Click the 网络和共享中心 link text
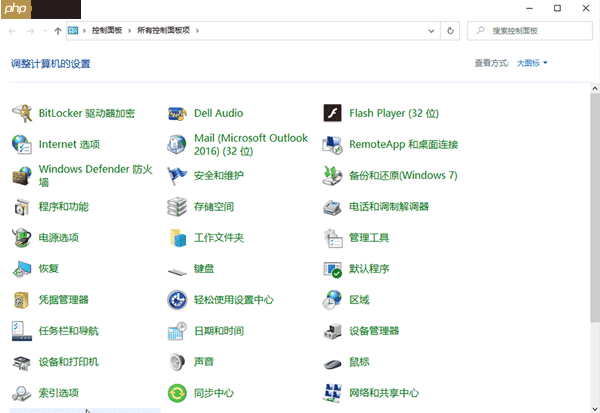 click(x=384, y=393)
